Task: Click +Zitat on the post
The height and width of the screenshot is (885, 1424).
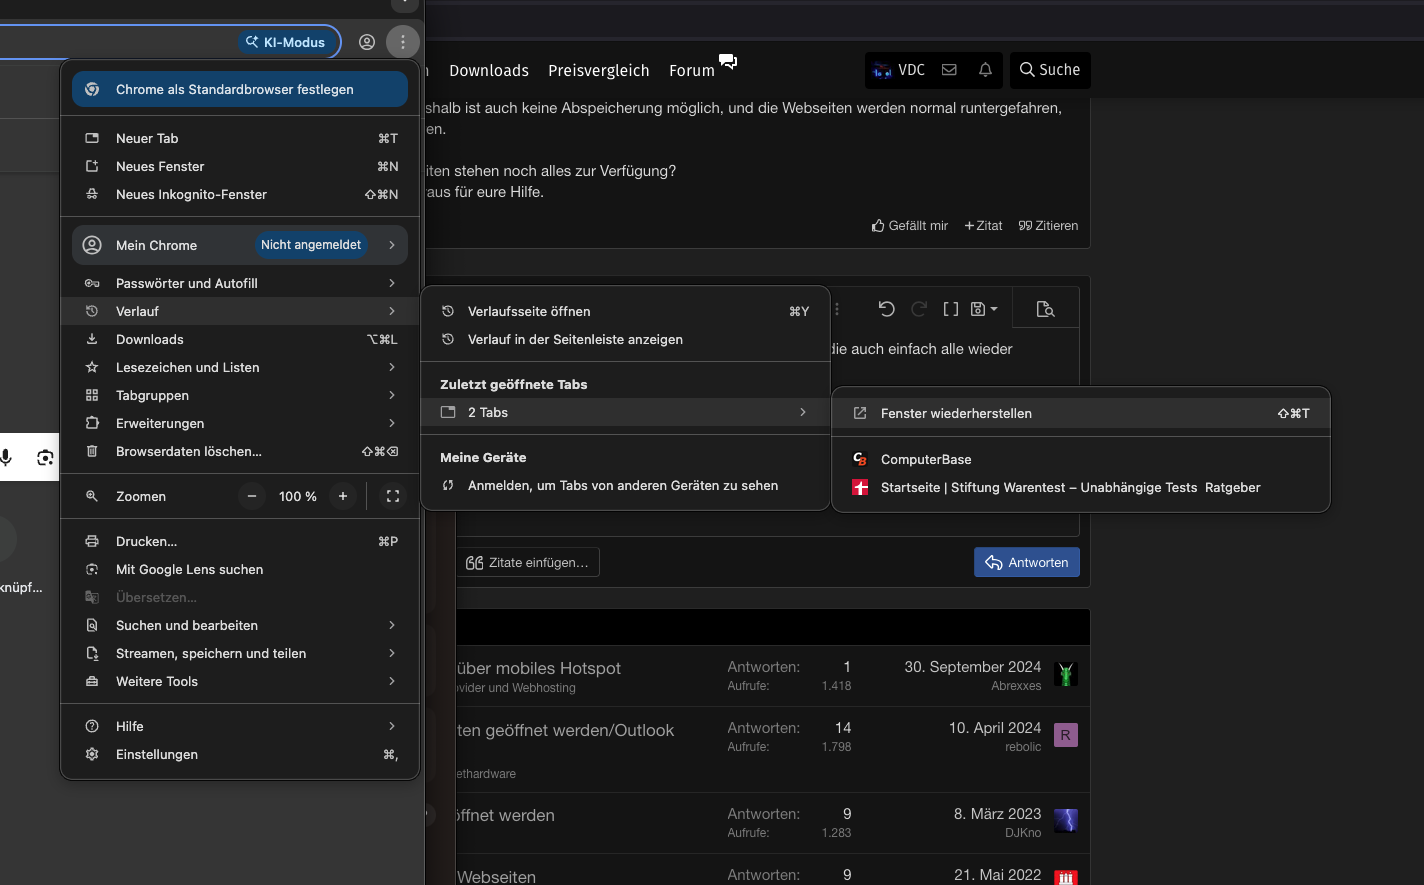Action: coord(983,225)
